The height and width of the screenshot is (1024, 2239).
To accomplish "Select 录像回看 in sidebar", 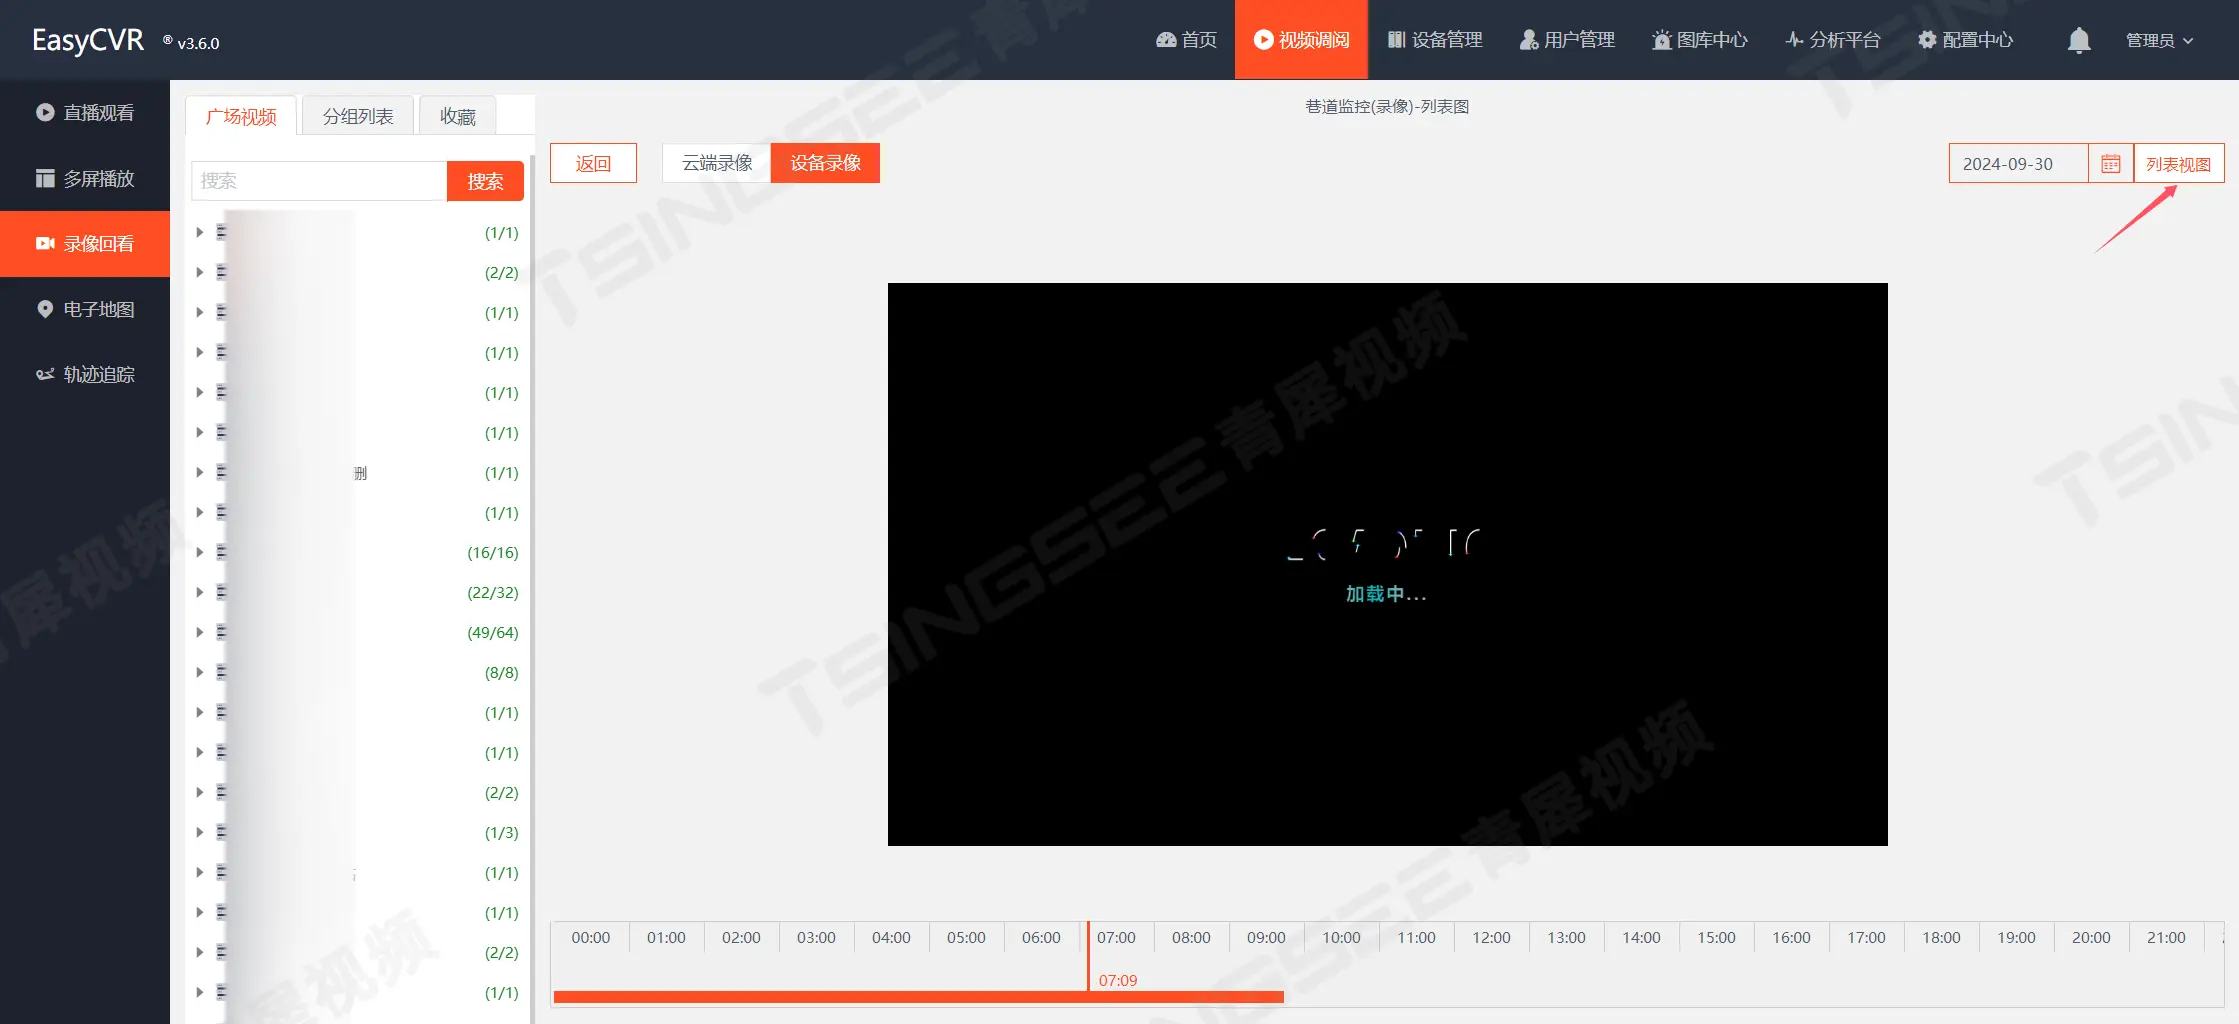I will point(85,244).
